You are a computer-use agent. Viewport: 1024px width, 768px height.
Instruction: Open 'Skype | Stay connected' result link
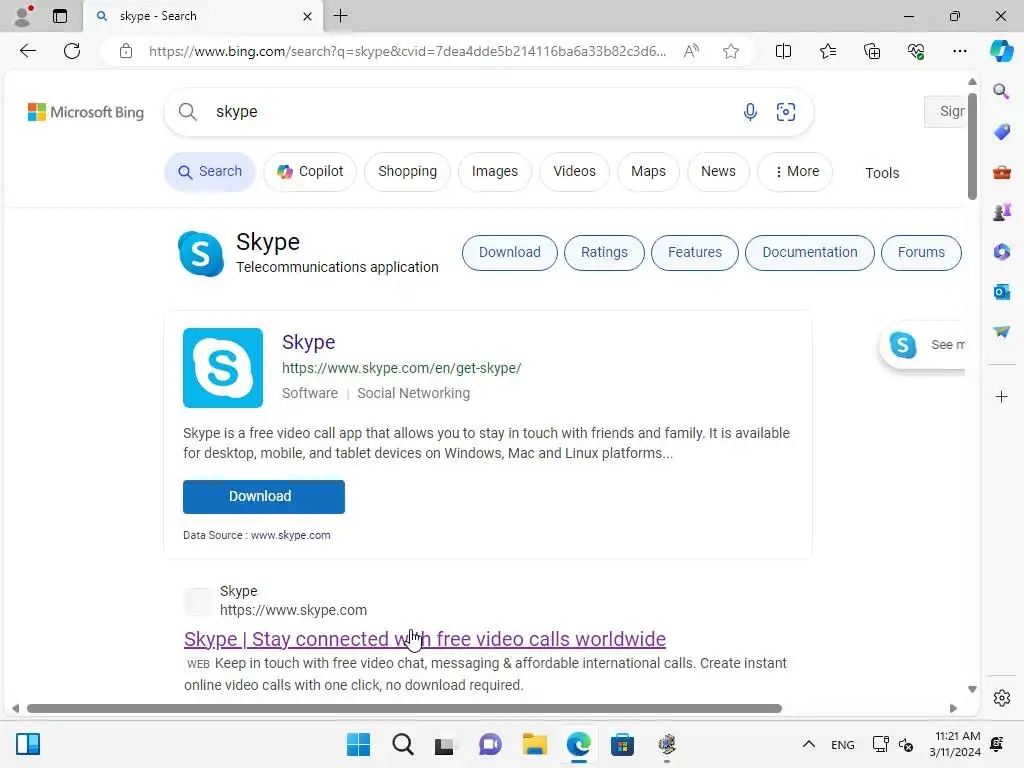click(424, 639)
